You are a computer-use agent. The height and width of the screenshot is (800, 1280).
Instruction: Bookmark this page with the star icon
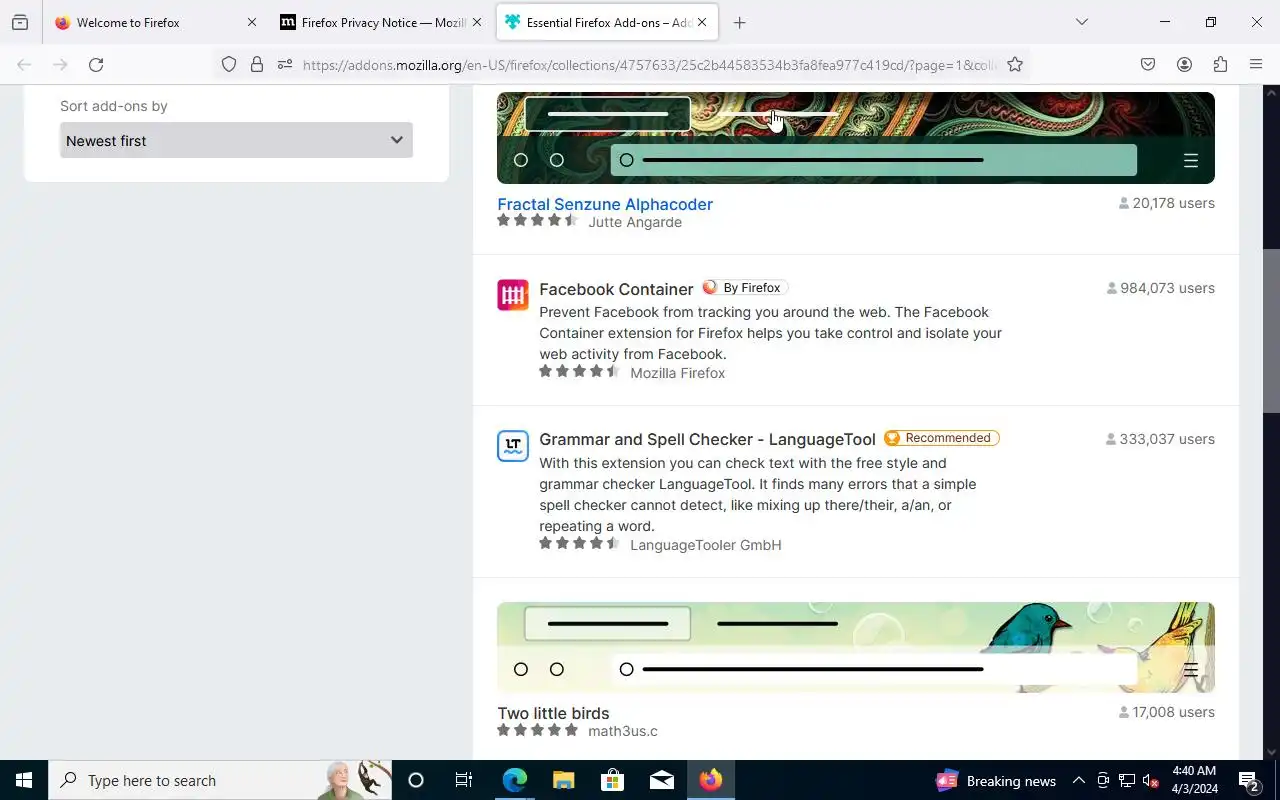[1015, 65]
